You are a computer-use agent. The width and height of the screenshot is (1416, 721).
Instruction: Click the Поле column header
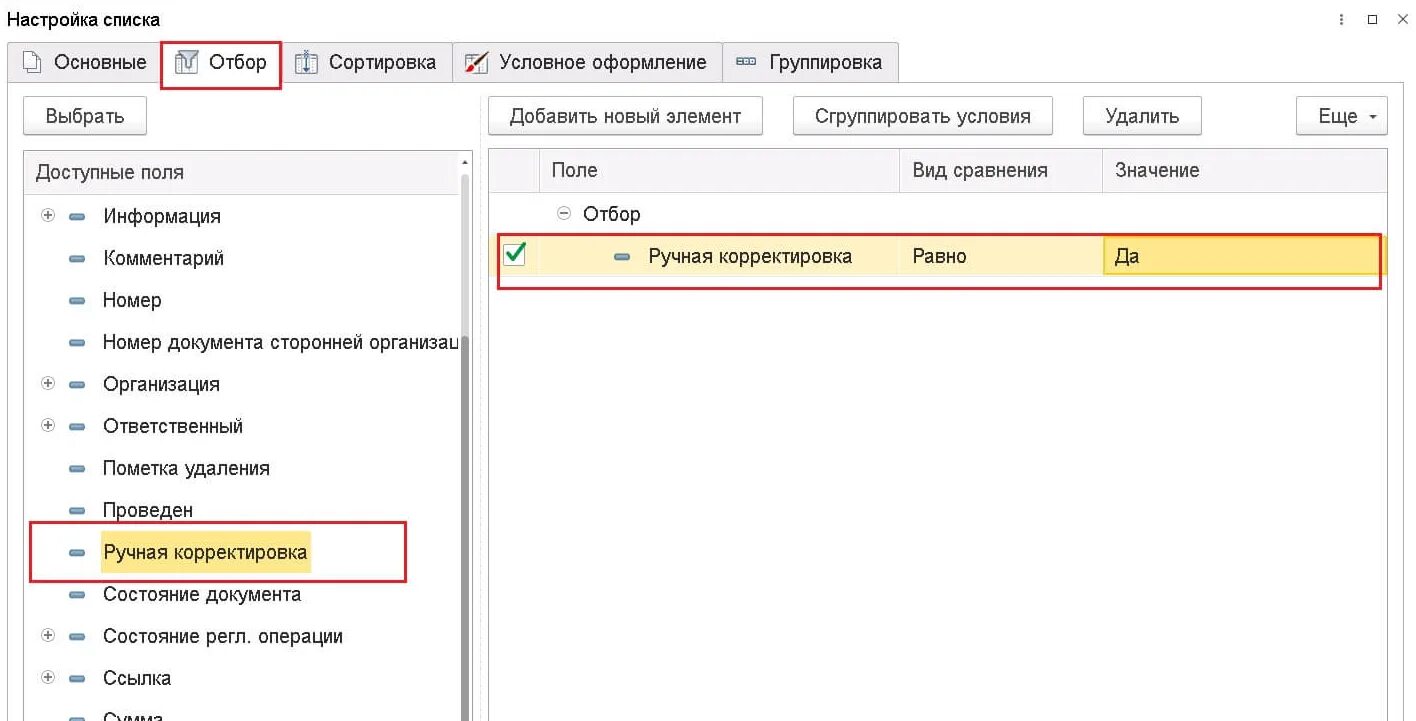720,170
